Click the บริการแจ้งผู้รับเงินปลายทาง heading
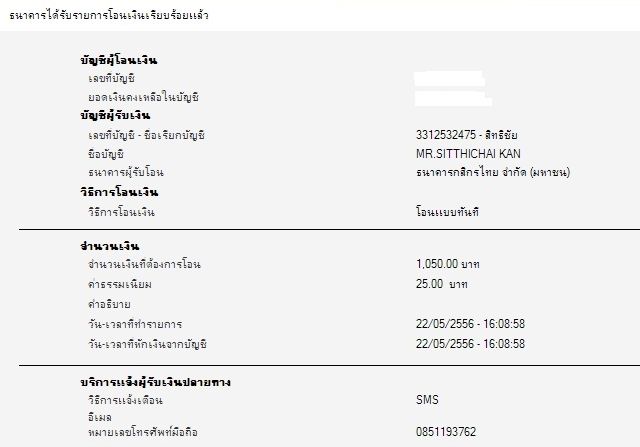 tap(156, 382)
